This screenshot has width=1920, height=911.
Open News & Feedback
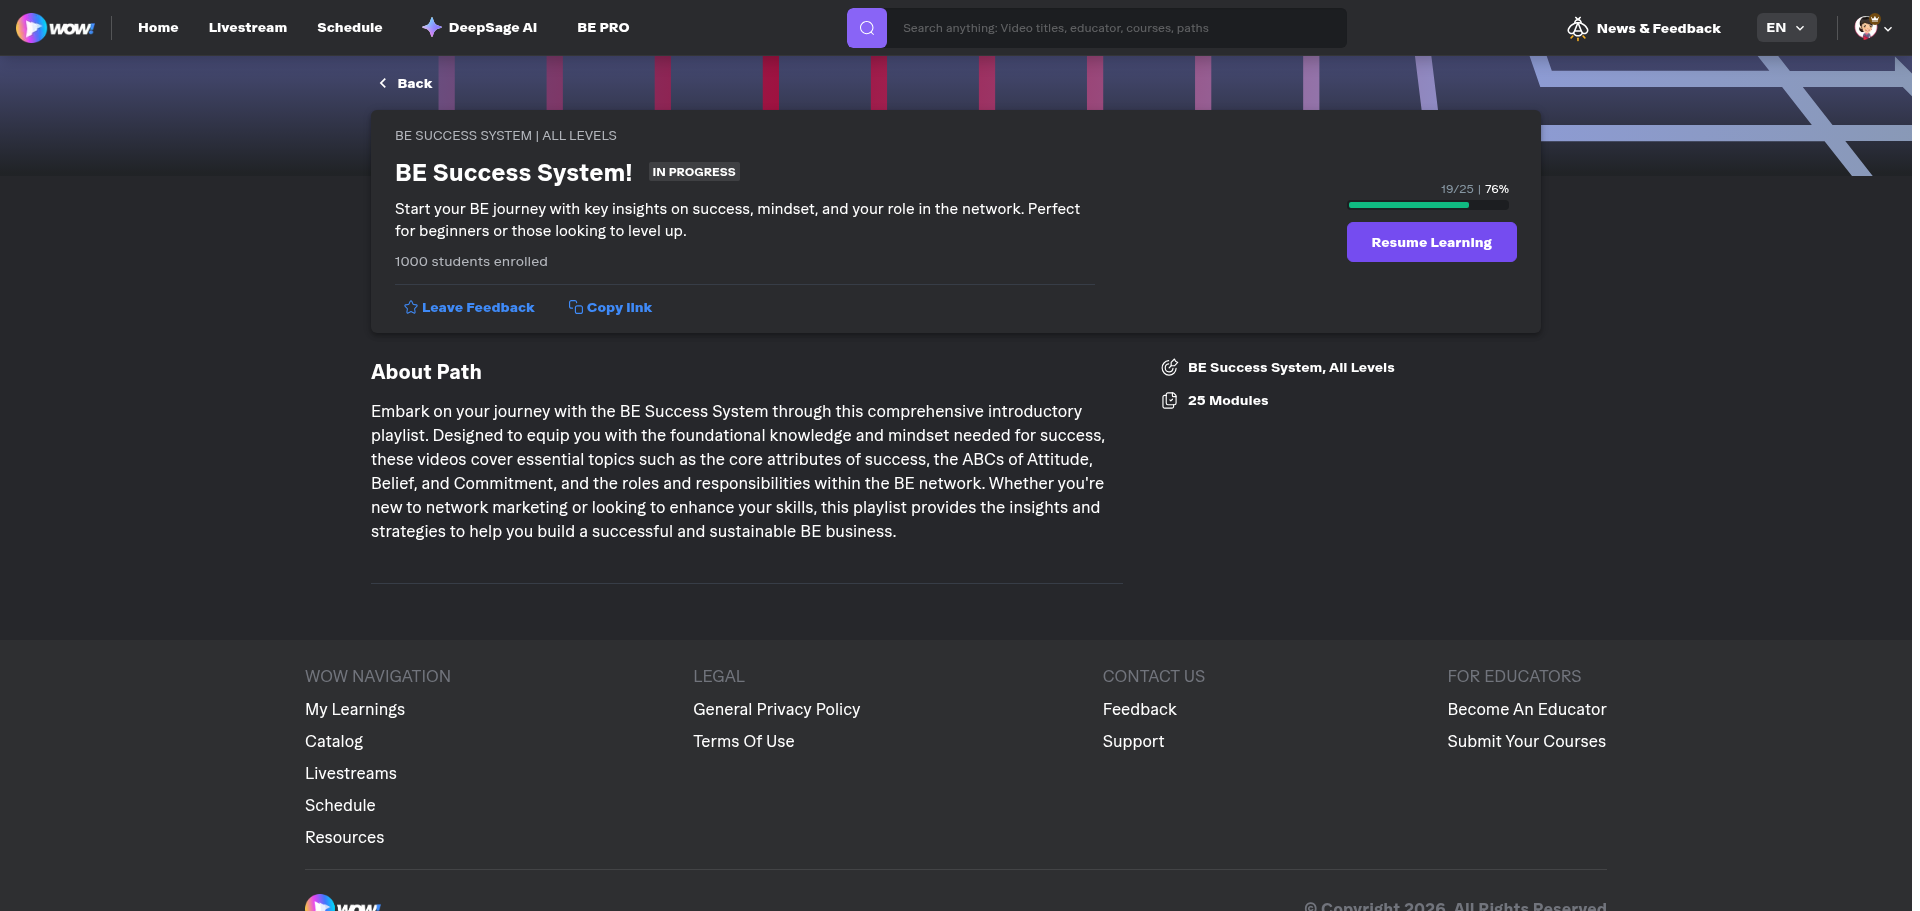[x=1644, y=28]
